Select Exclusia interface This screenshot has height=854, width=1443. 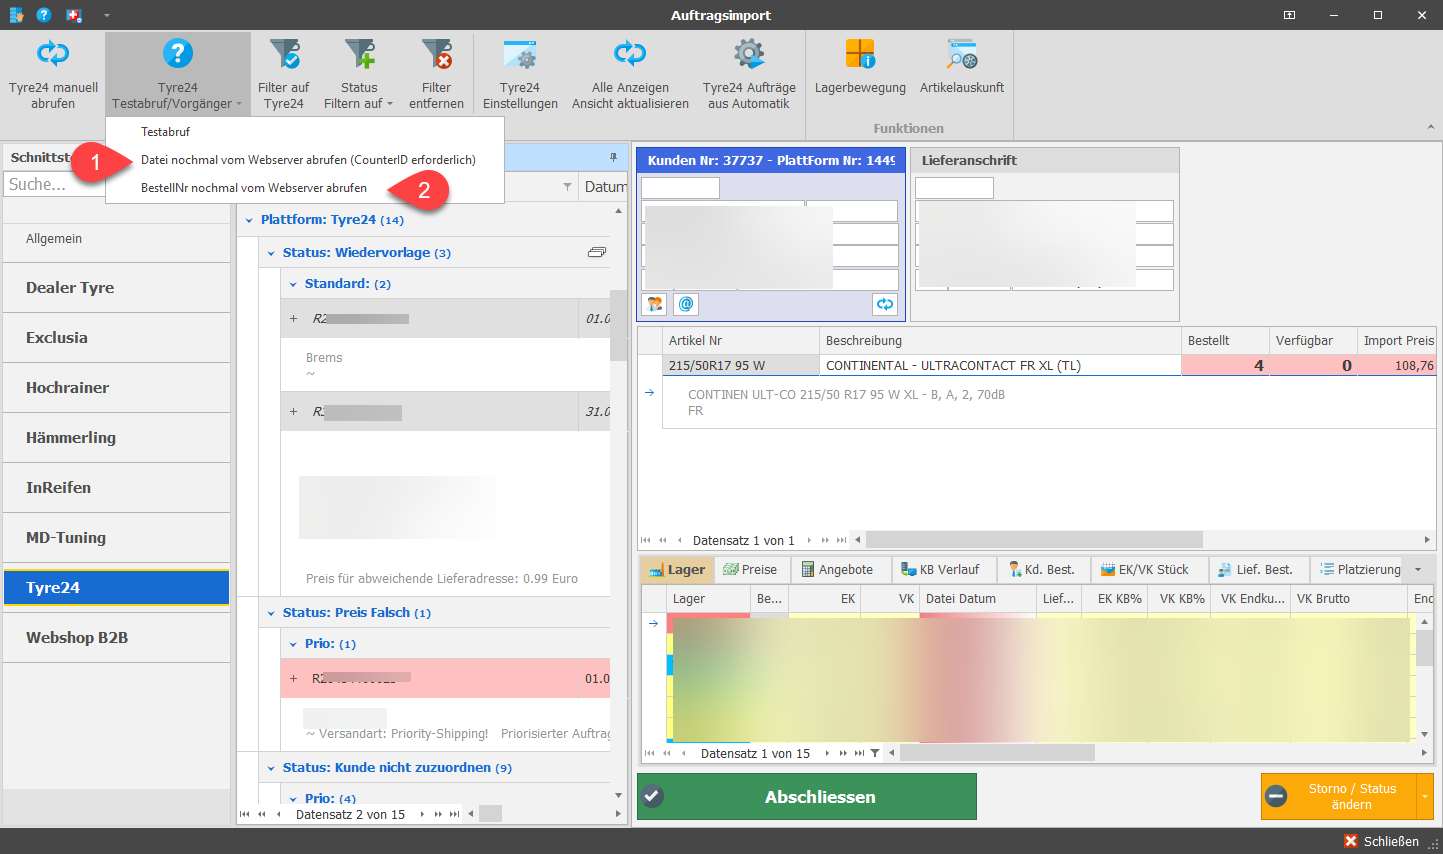click(x=116, y=338)
